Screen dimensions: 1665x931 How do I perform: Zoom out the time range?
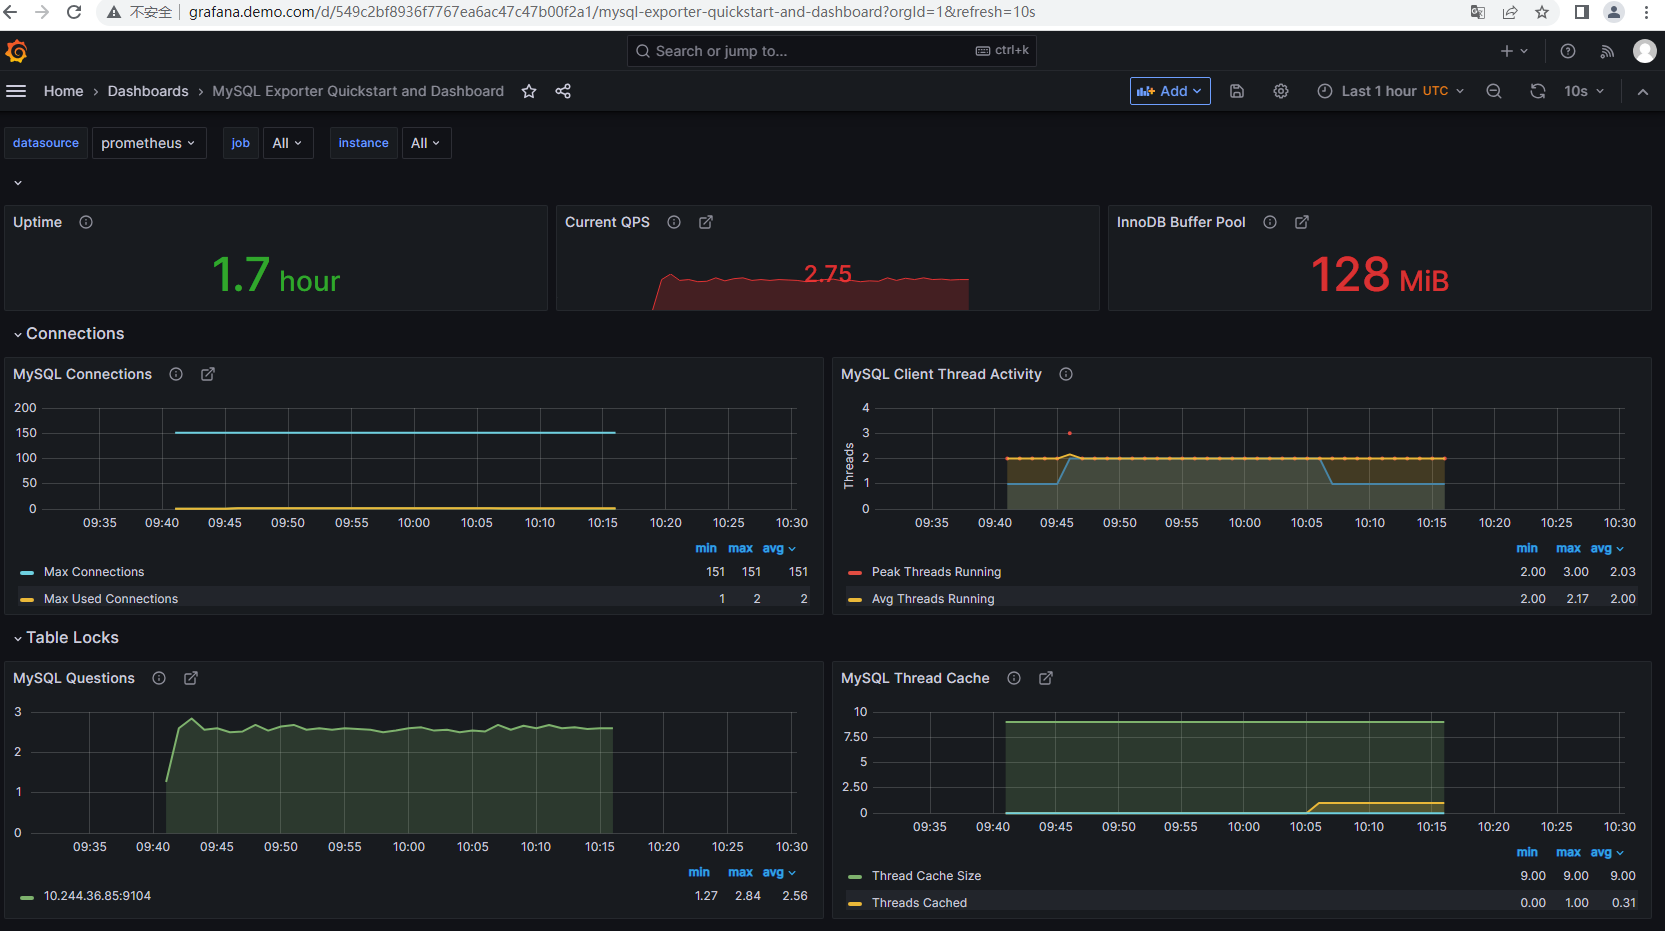[x=1494, y=91]
